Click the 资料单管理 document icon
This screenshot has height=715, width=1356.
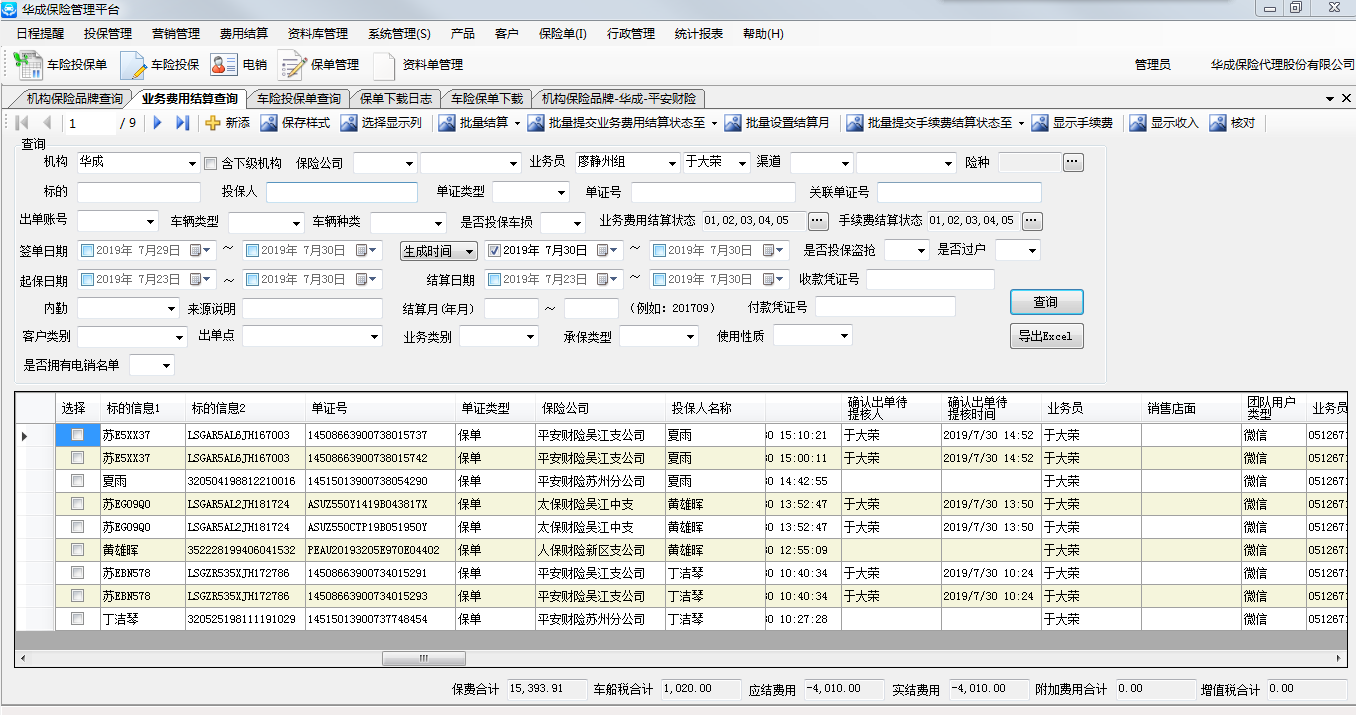pyautogui.click(x=385, y=65)
